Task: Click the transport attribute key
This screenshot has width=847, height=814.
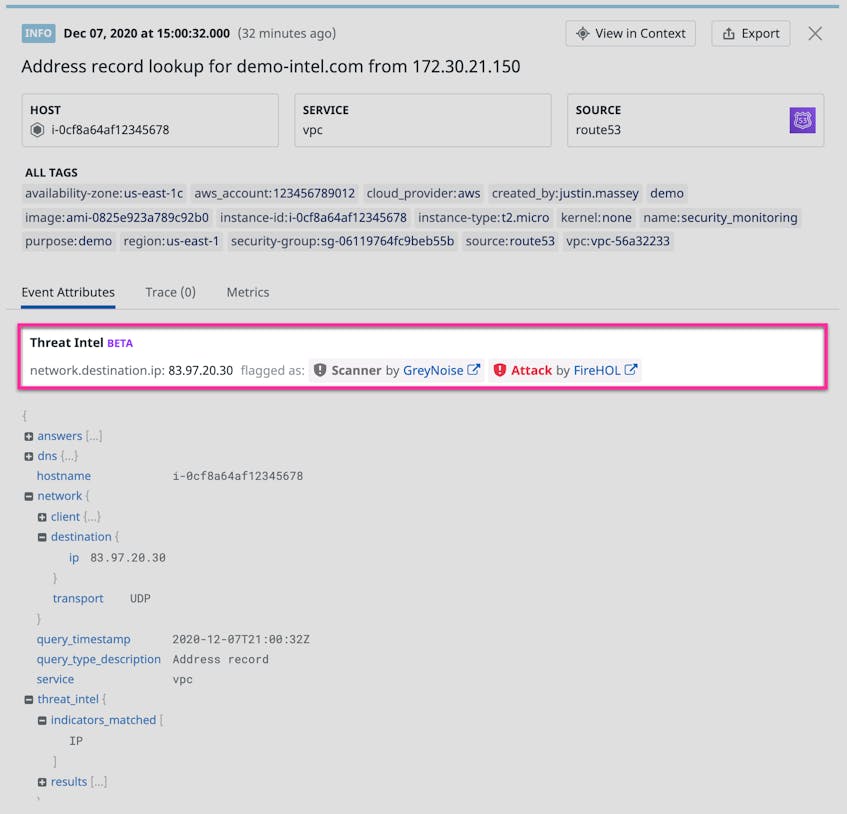Action: 78,598
